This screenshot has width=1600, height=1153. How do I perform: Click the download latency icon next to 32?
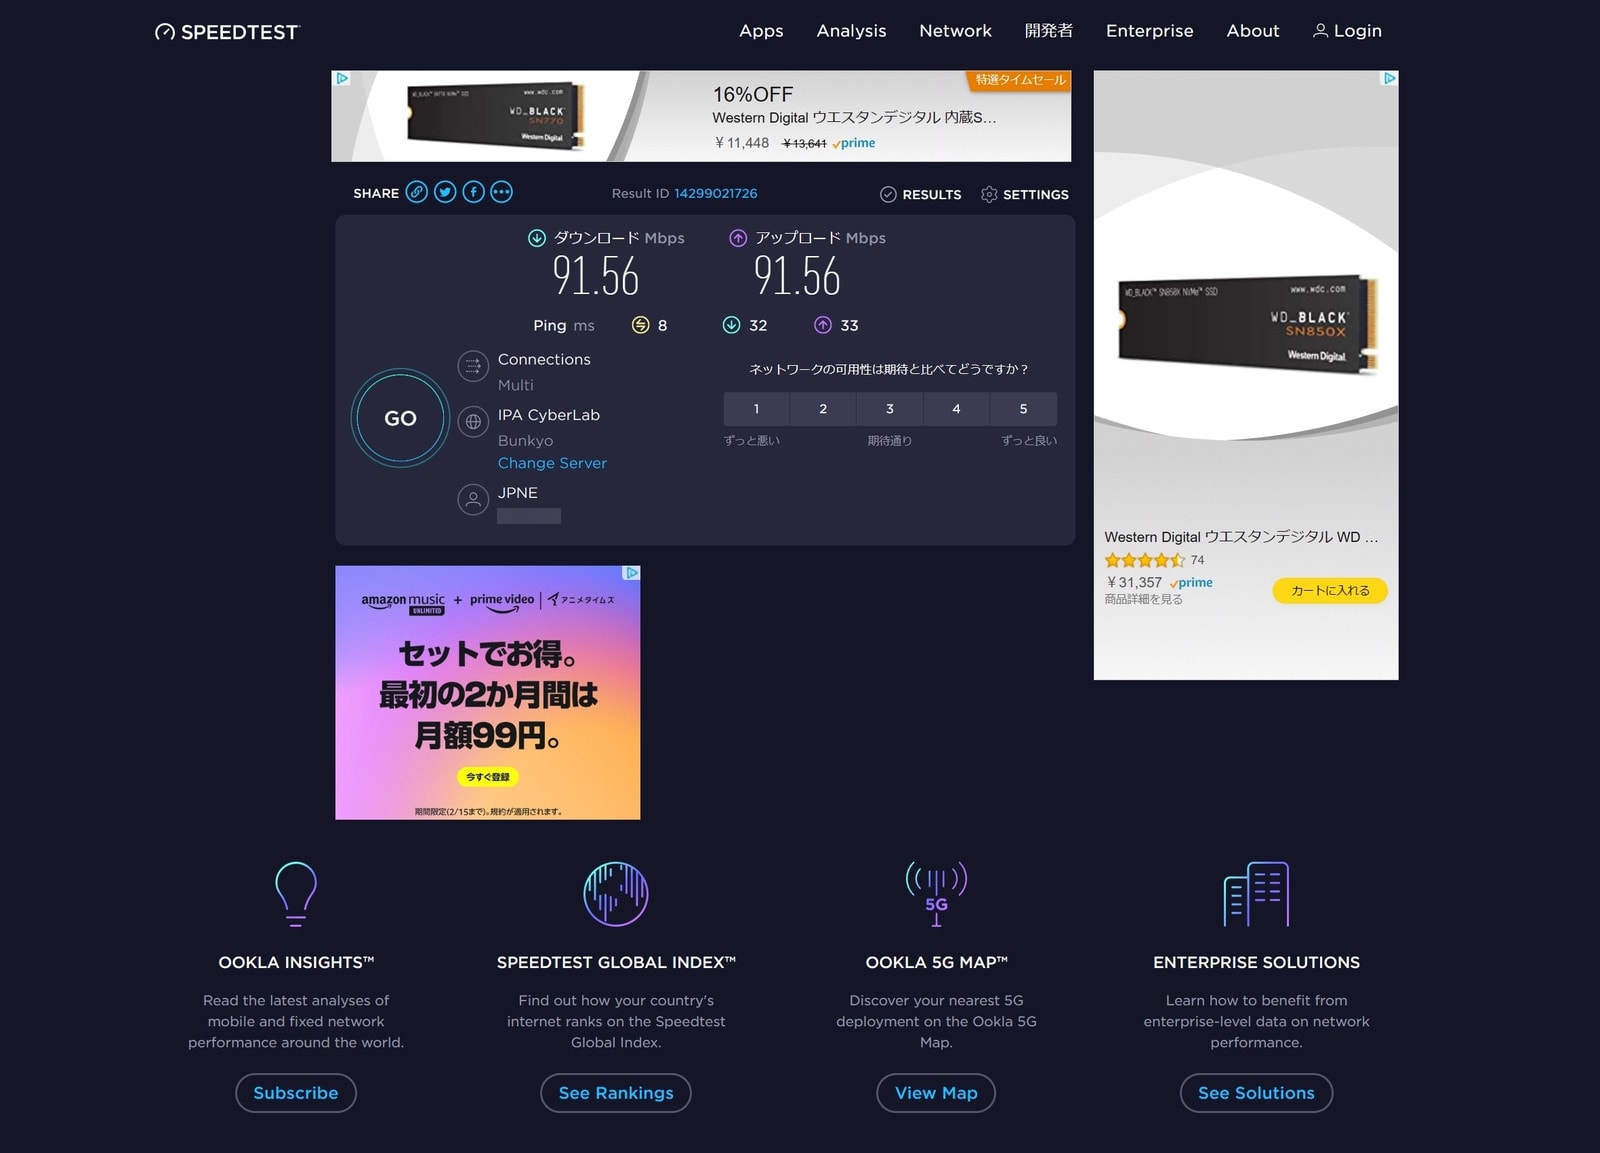(x=732, y=325)
